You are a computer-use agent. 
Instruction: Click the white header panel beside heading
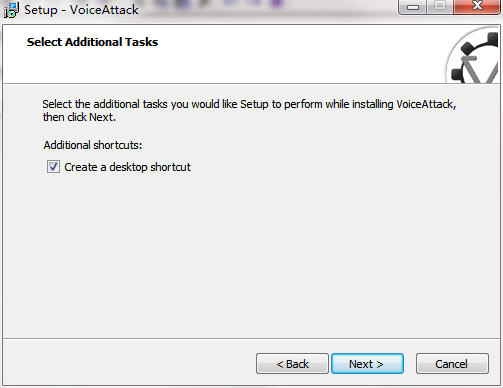point(300,53)
